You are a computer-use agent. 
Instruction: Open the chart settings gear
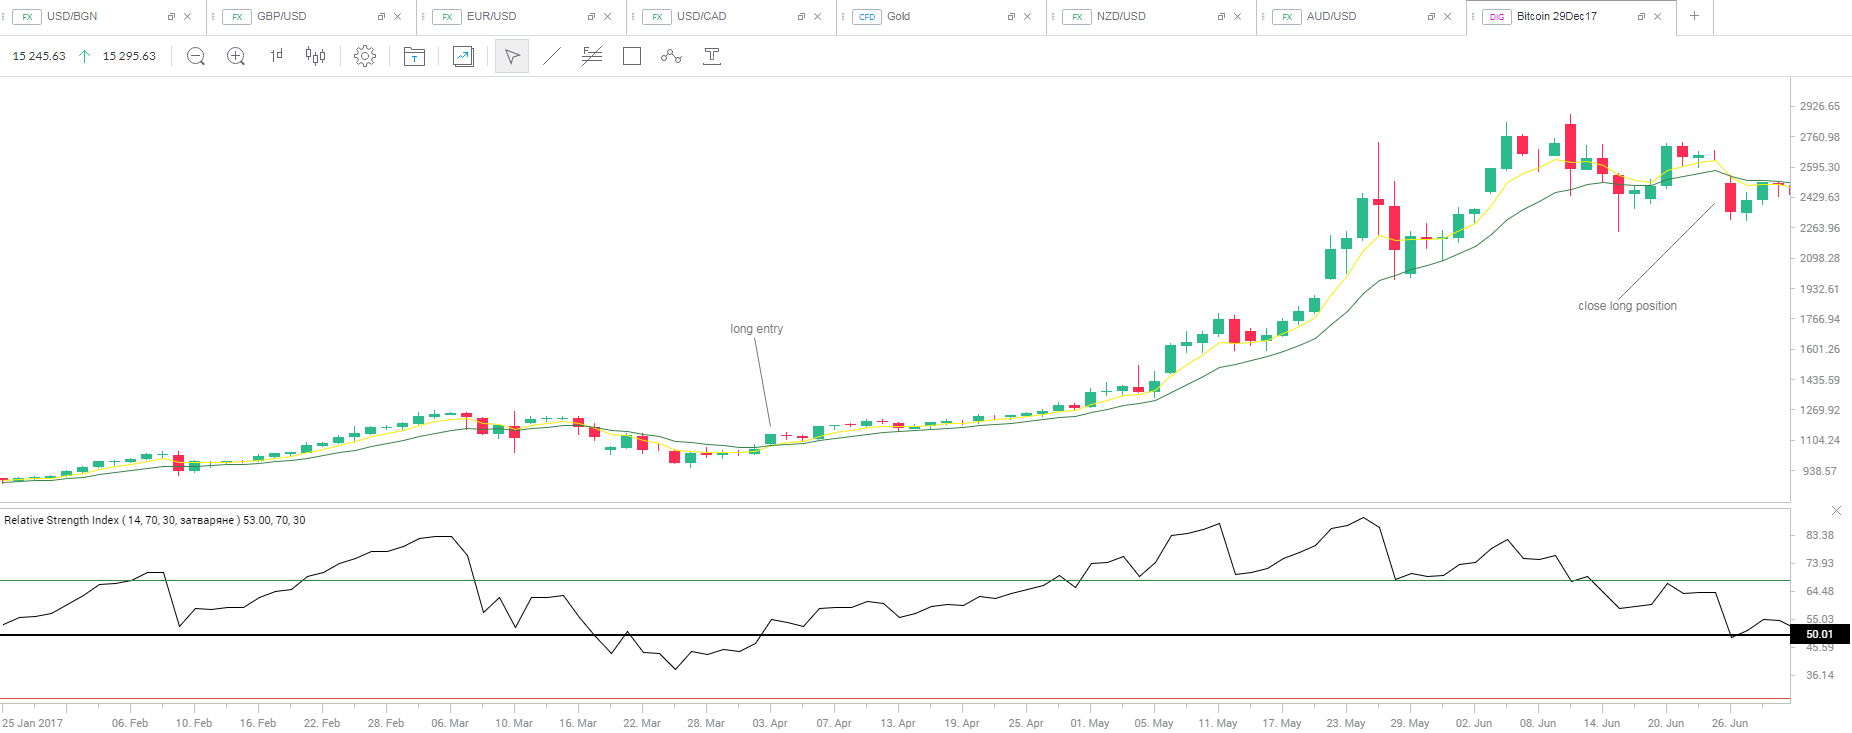coord(365,57)
